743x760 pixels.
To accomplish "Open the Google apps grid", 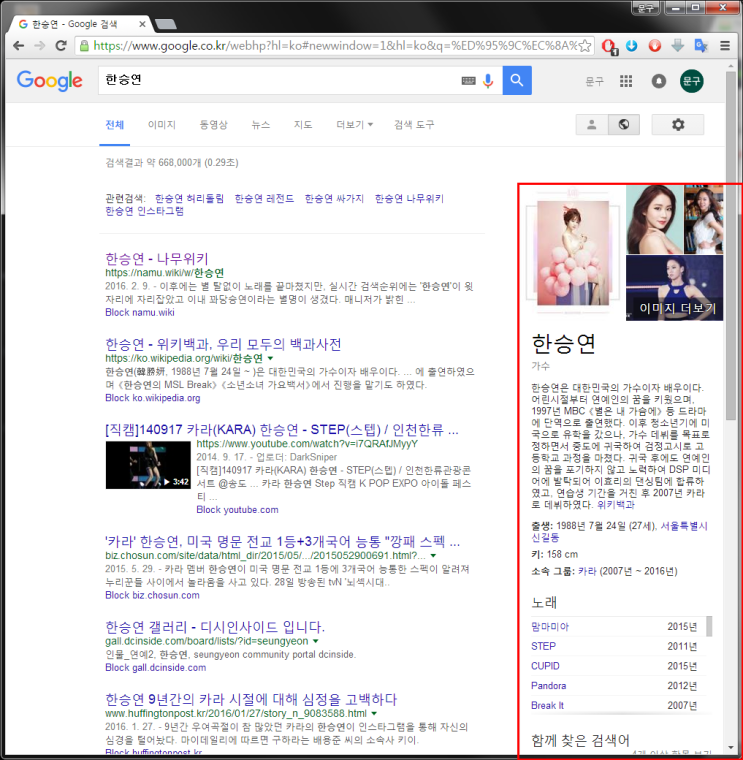I will point(626,81).
